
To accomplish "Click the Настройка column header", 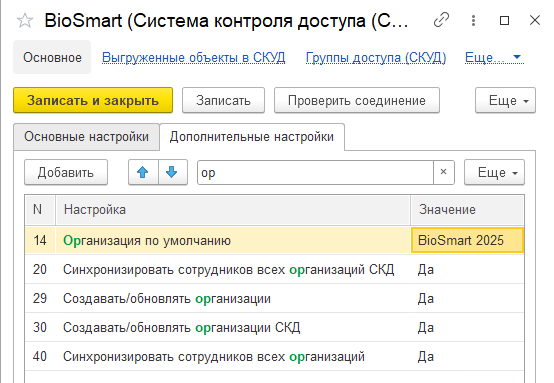I will 233,210.
